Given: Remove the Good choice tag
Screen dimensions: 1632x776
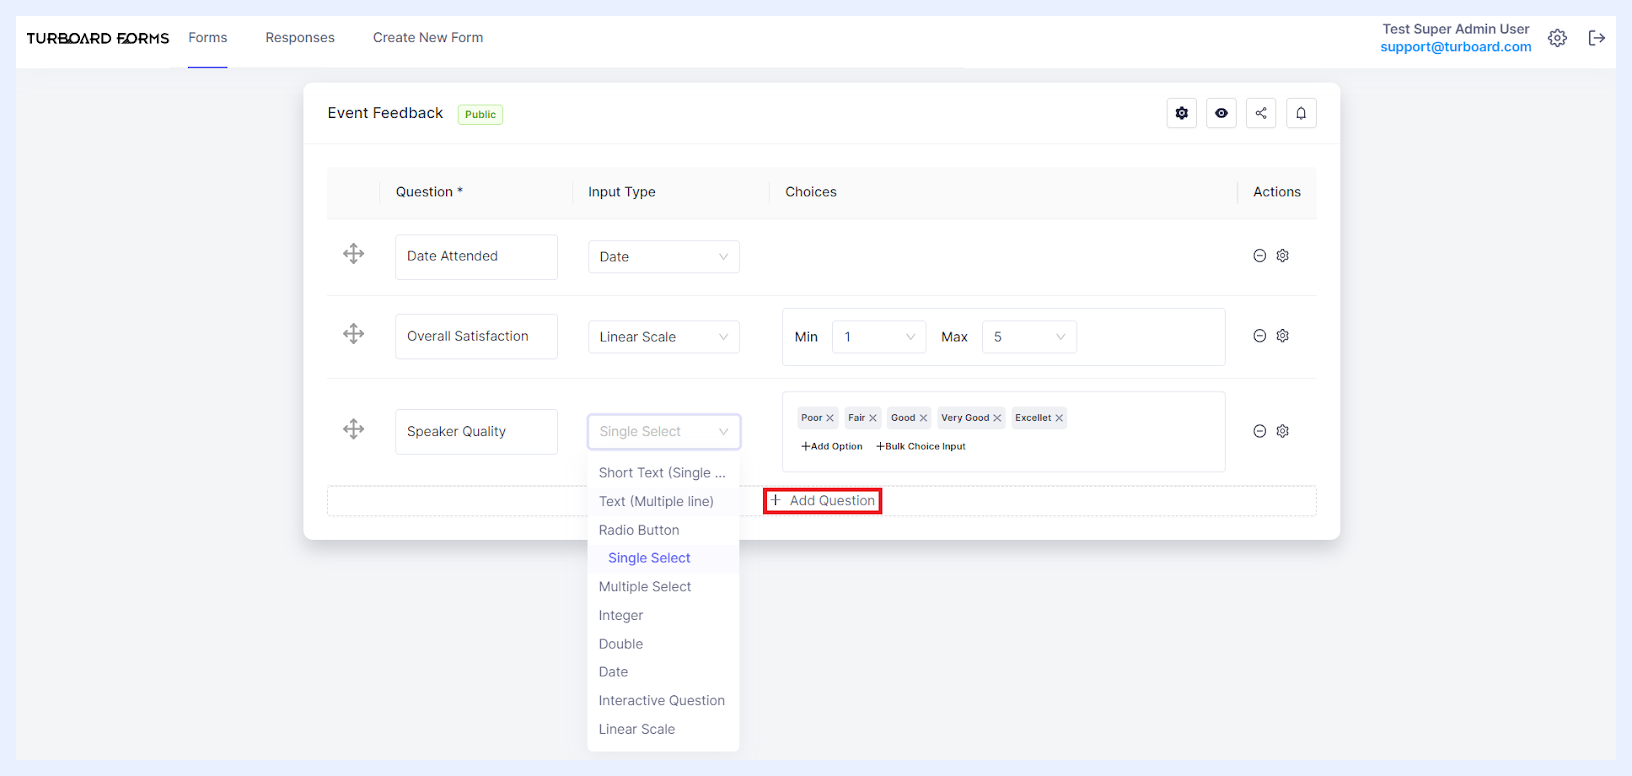Looking at the screenshot, I should click(923, 418).
